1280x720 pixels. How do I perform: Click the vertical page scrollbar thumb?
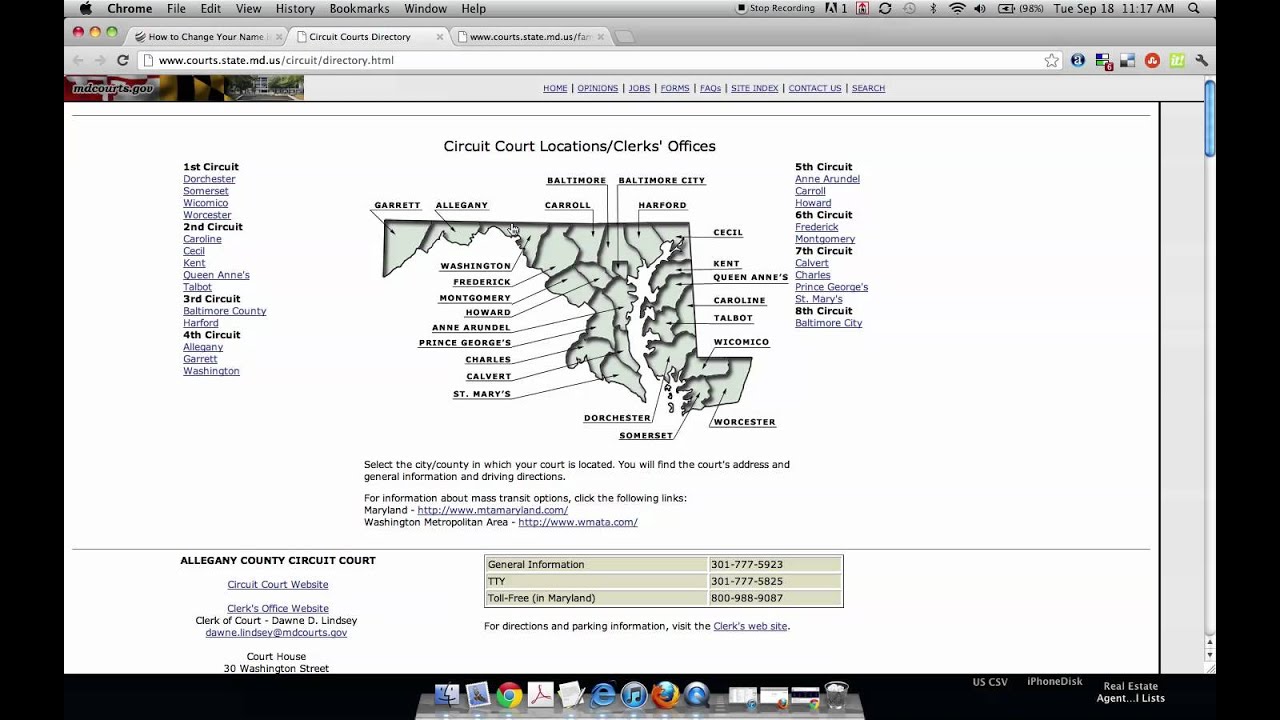[1209, 118]
